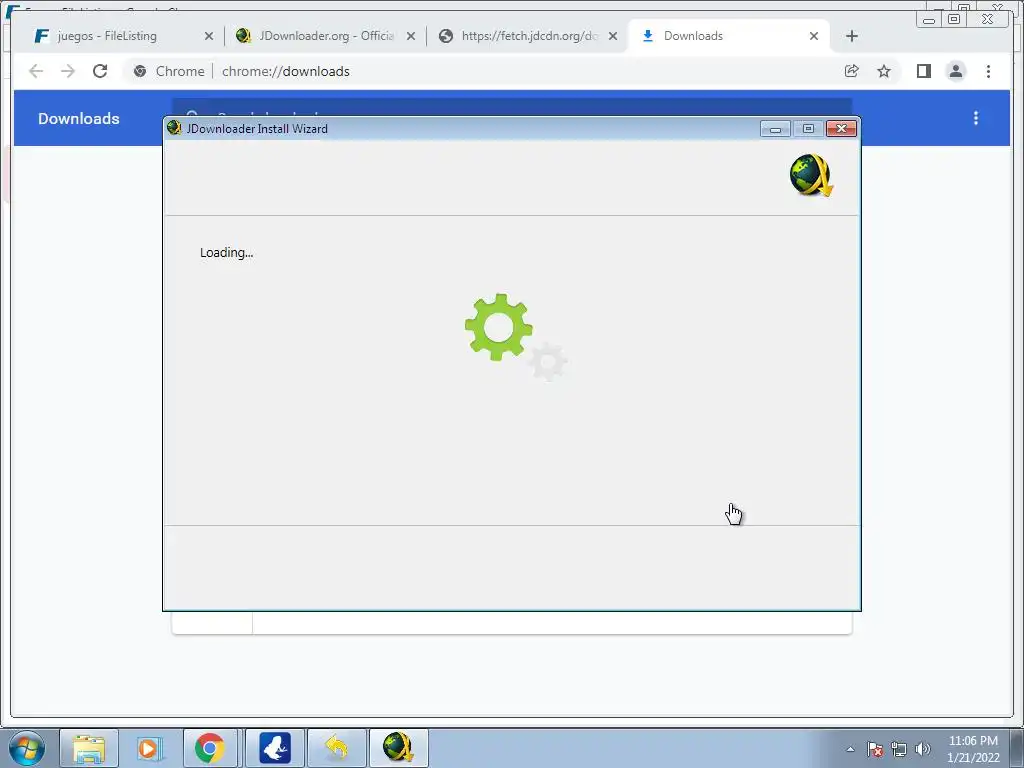This screenshot has height=768, width=1024.
Task: Open the yellow arrow app in taskbar
Action: click(x=337, y=748)
